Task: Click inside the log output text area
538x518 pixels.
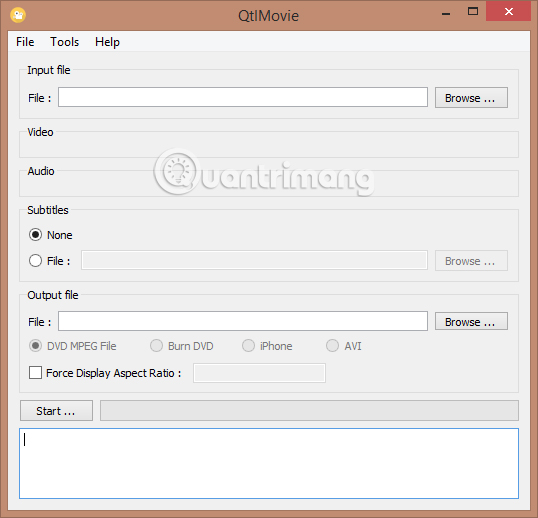Action: [x=269, y=463]
